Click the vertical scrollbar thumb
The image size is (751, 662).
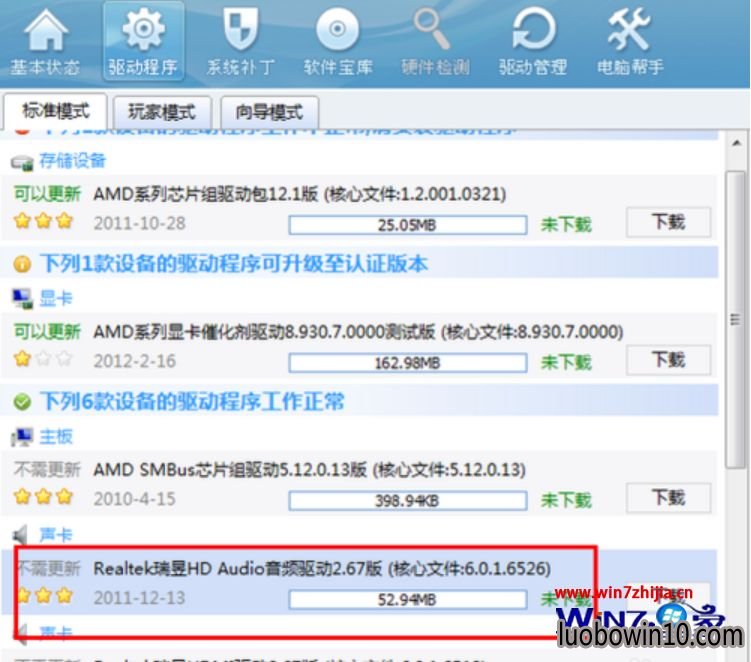(x=735, y=319)
